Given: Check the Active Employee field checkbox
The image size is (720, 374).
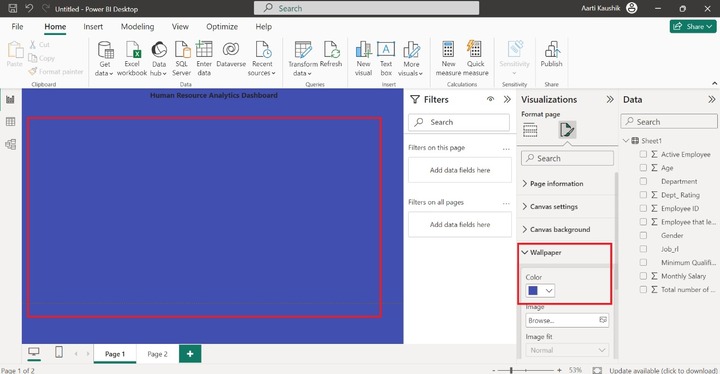Looking at the screenshot, I should (x=643, y=154).
